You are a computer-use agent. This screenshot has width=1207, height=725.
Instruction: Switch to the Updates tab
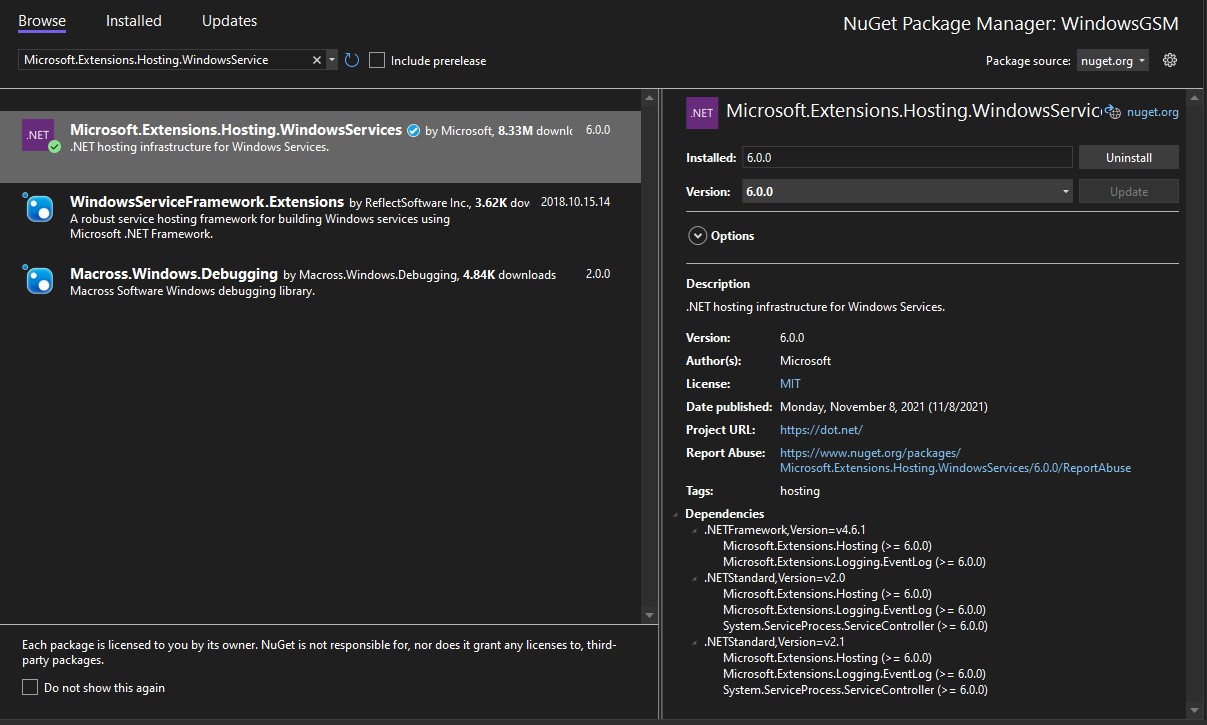click(x=229, y=20)
